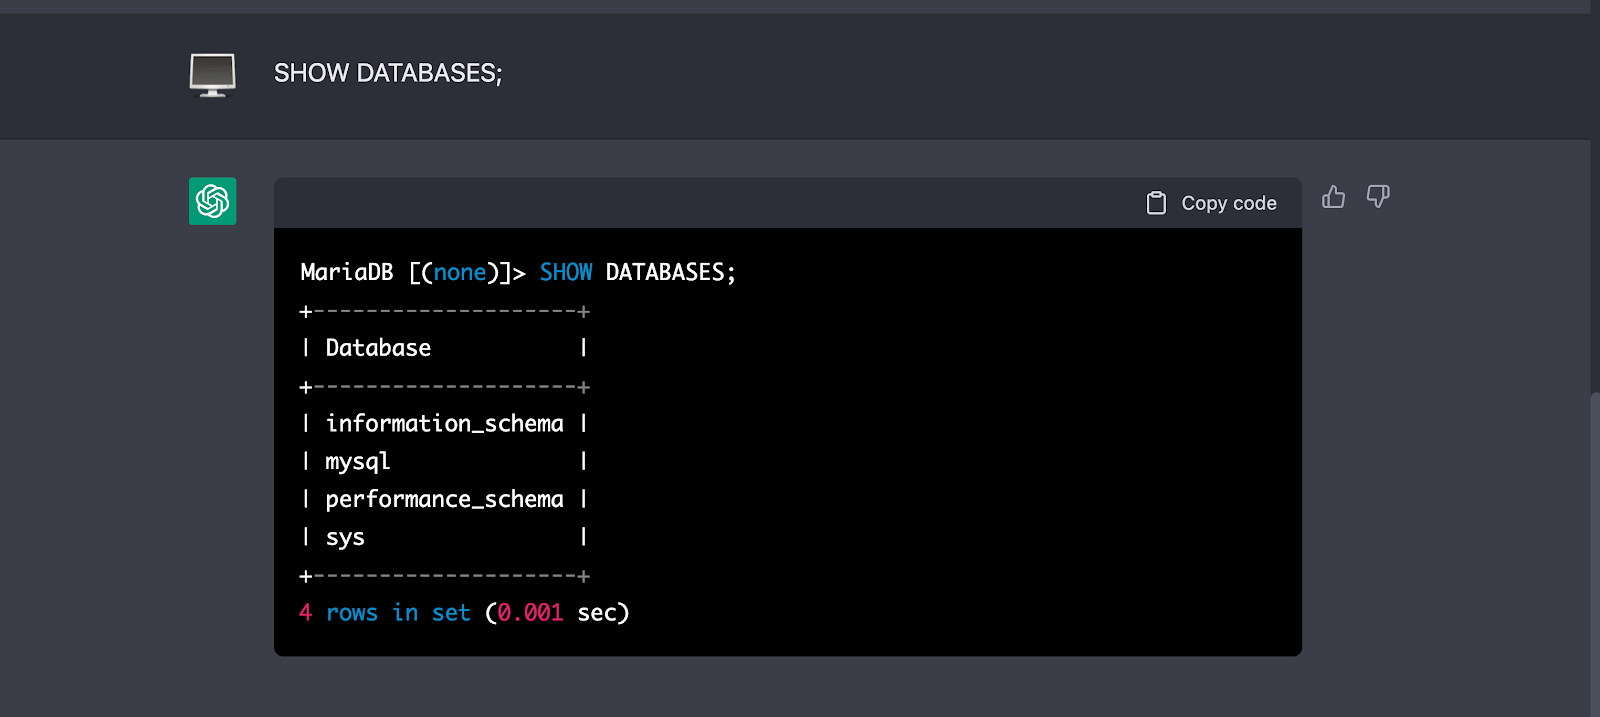Click the computer monitor user avatar
1600x717 pixels.
213,75
